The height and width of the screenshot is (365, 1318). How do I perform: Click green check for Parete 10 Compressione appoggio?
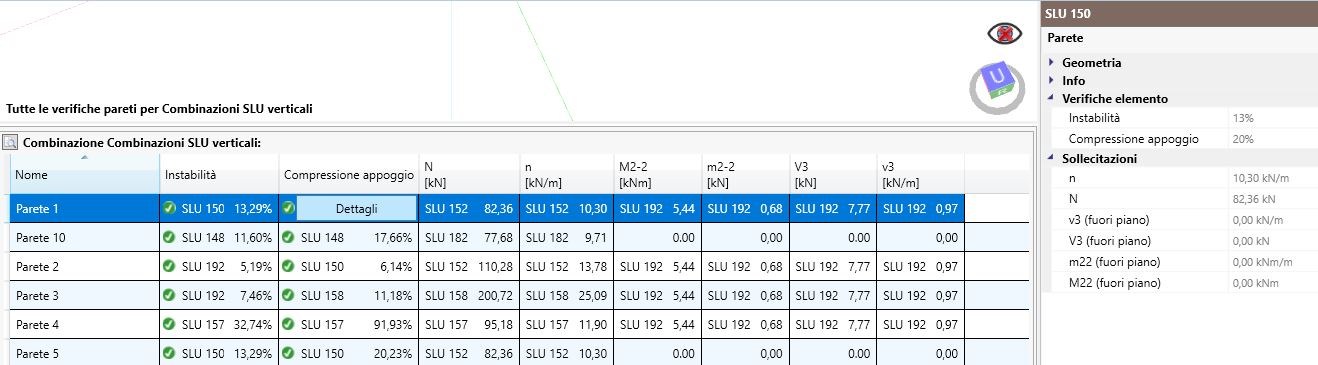point(288,237)
